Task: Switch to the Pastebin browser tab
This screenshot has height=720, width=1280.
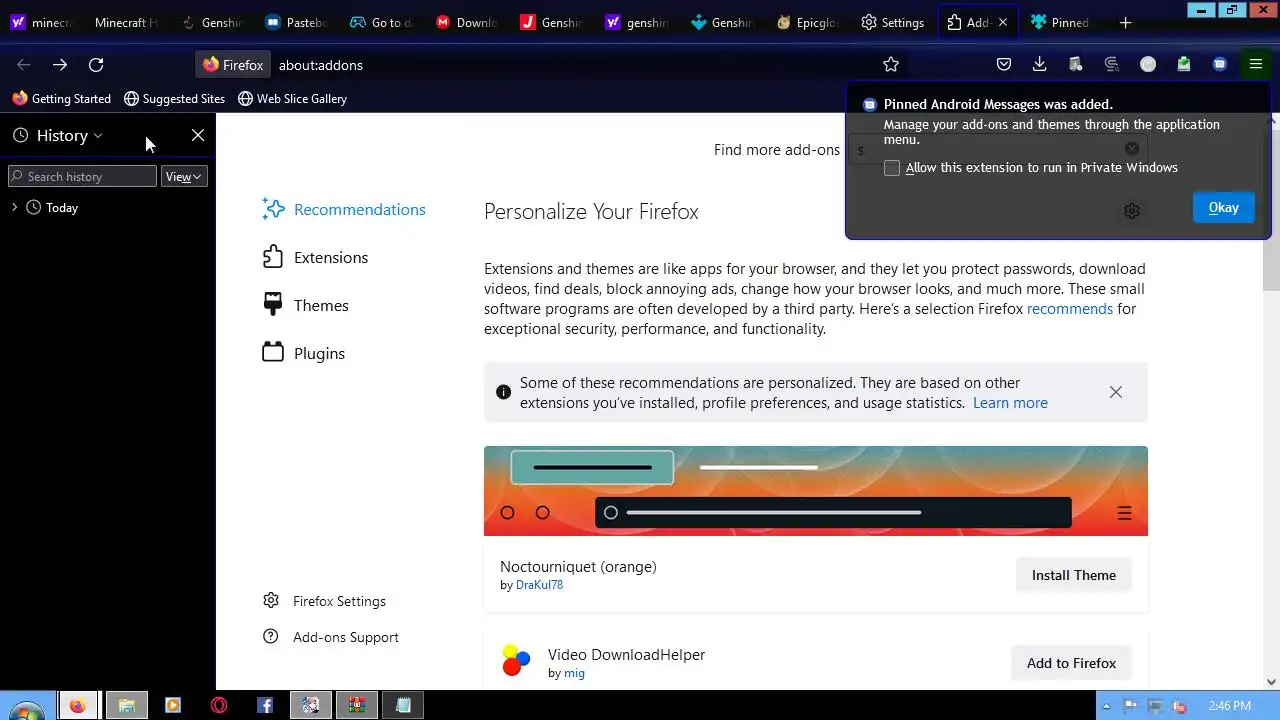Action: [x=297, y=22]
